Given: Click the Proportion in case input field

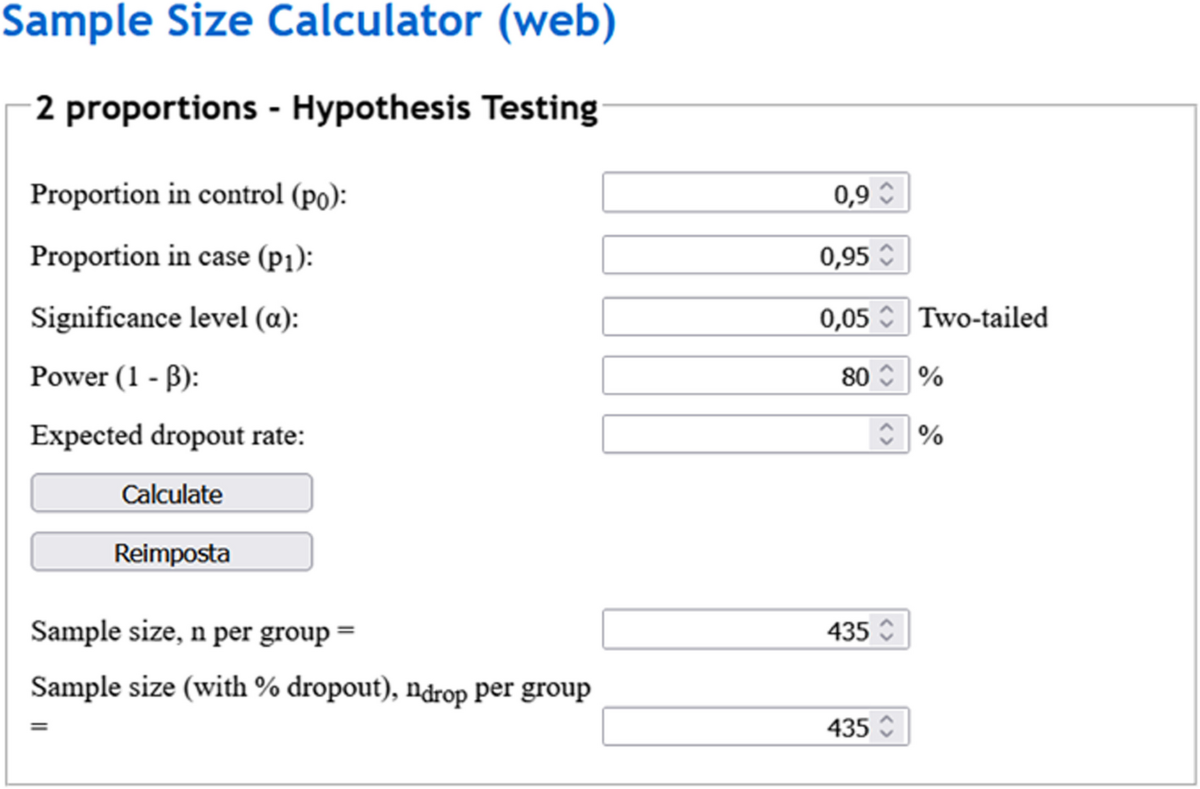Looking at the screenshot, I should (735, 257).
